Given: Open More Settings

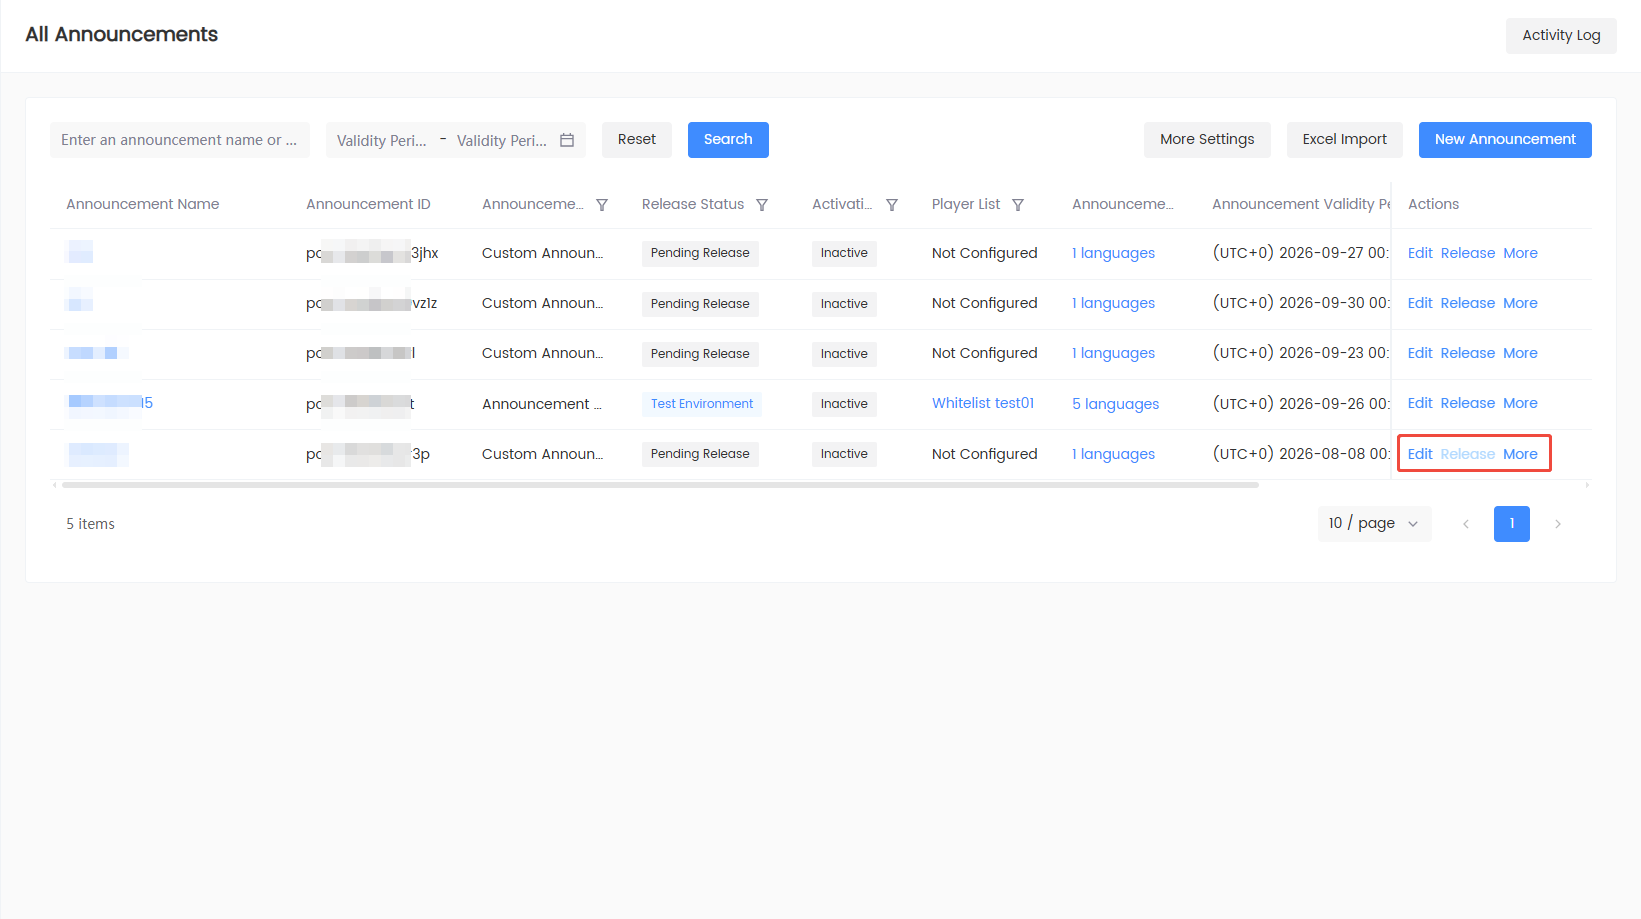Looking at the screenshot, I should click(x=1207, y=140).
